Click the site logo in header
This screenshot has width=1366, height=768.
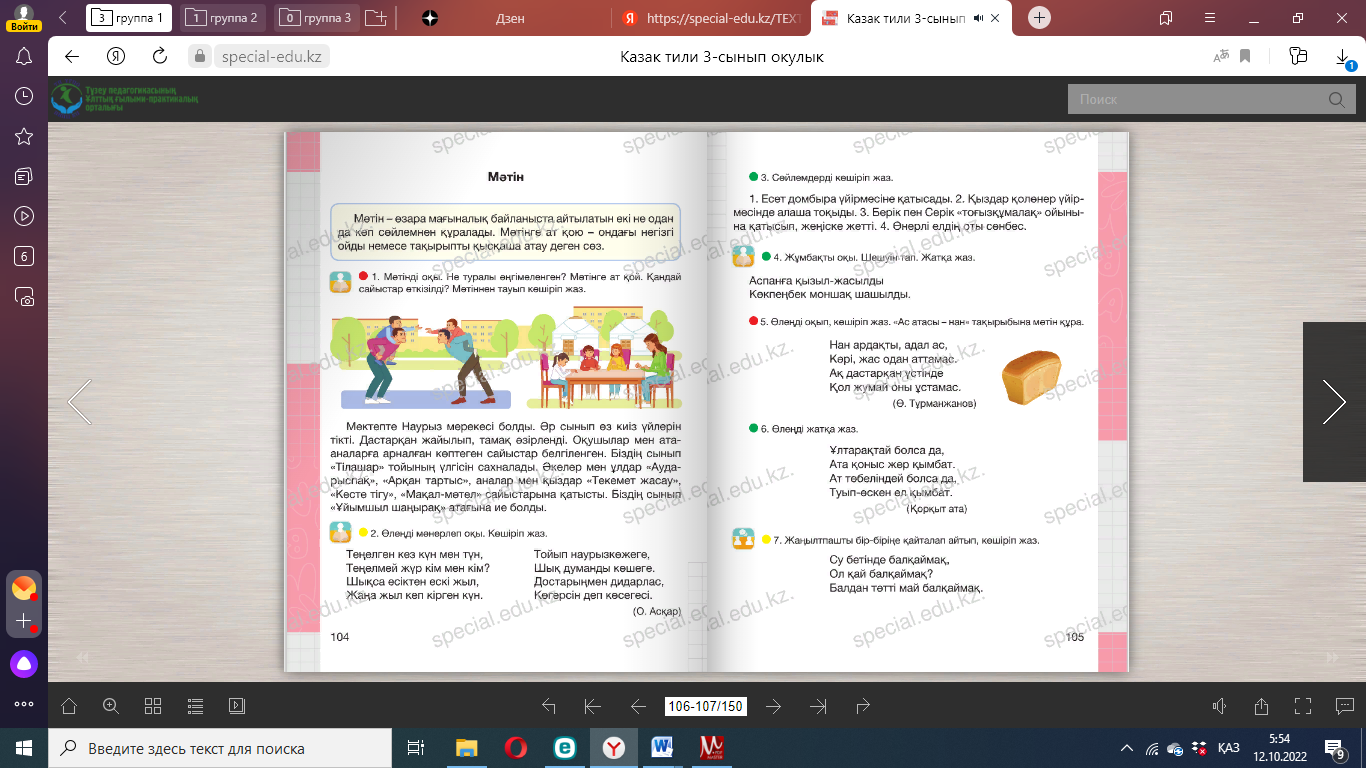pyautogui.click(x=126, y=99)
